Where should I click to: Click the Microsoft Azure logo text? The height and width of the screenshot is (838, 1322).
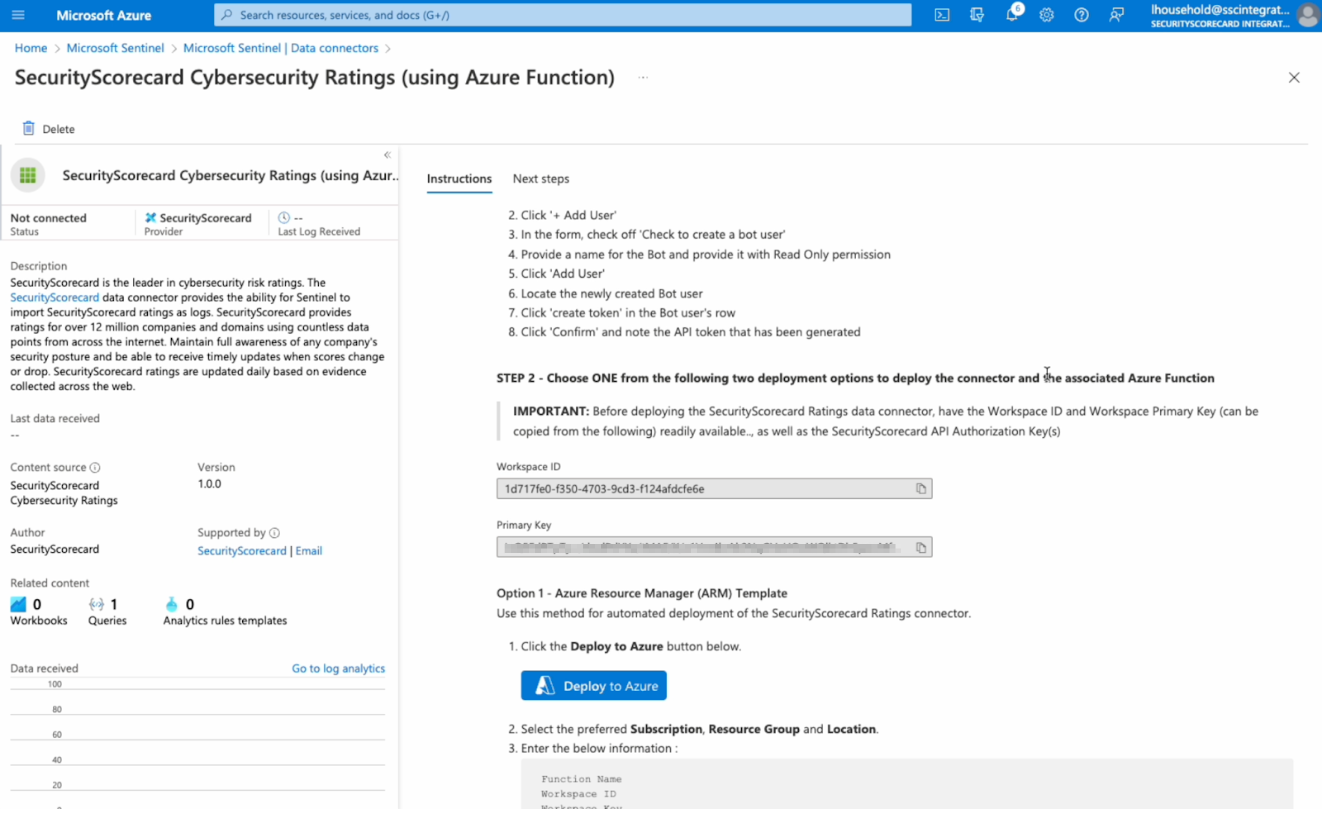(x=104, y=15)
